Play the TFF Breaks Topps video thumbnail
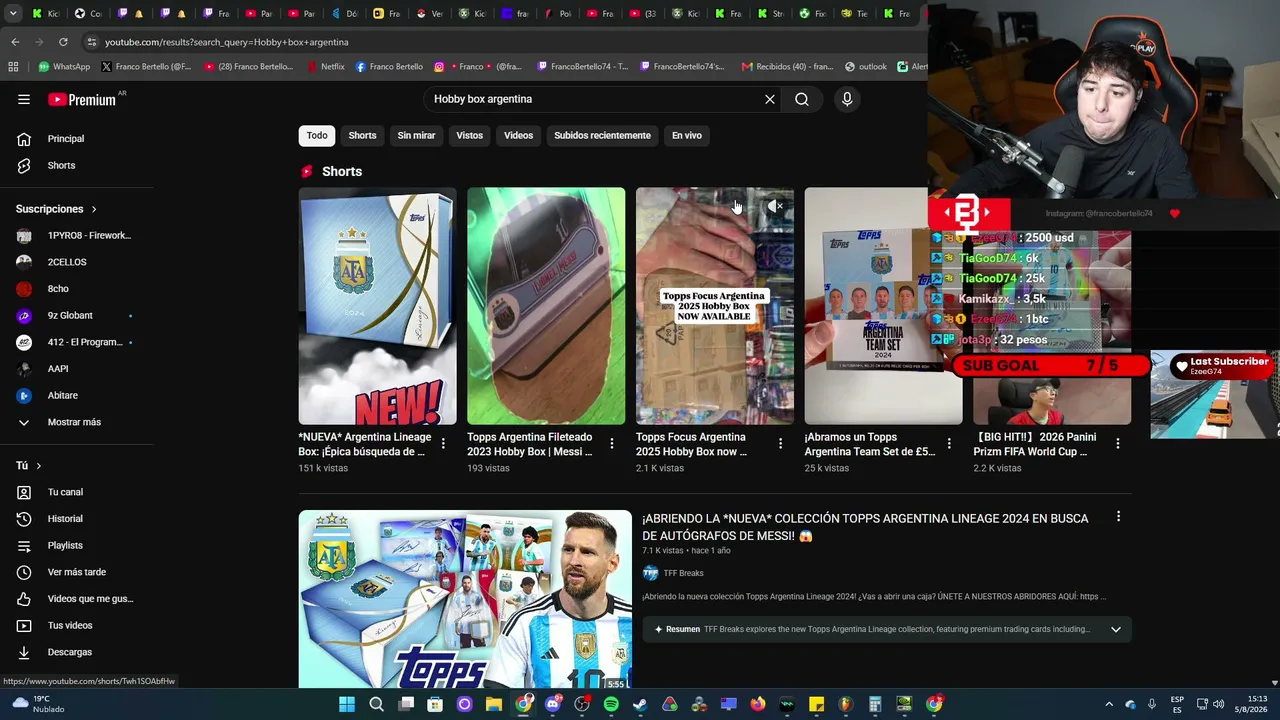 465,599
